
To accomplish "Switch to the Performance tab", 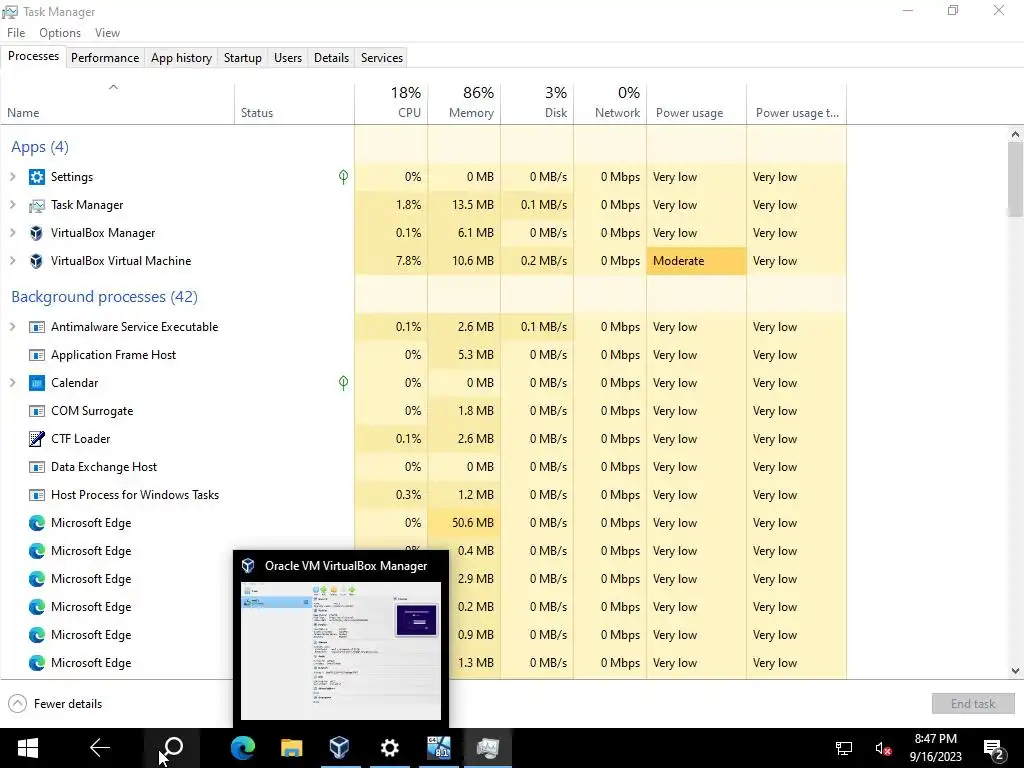I will (105, 58).
